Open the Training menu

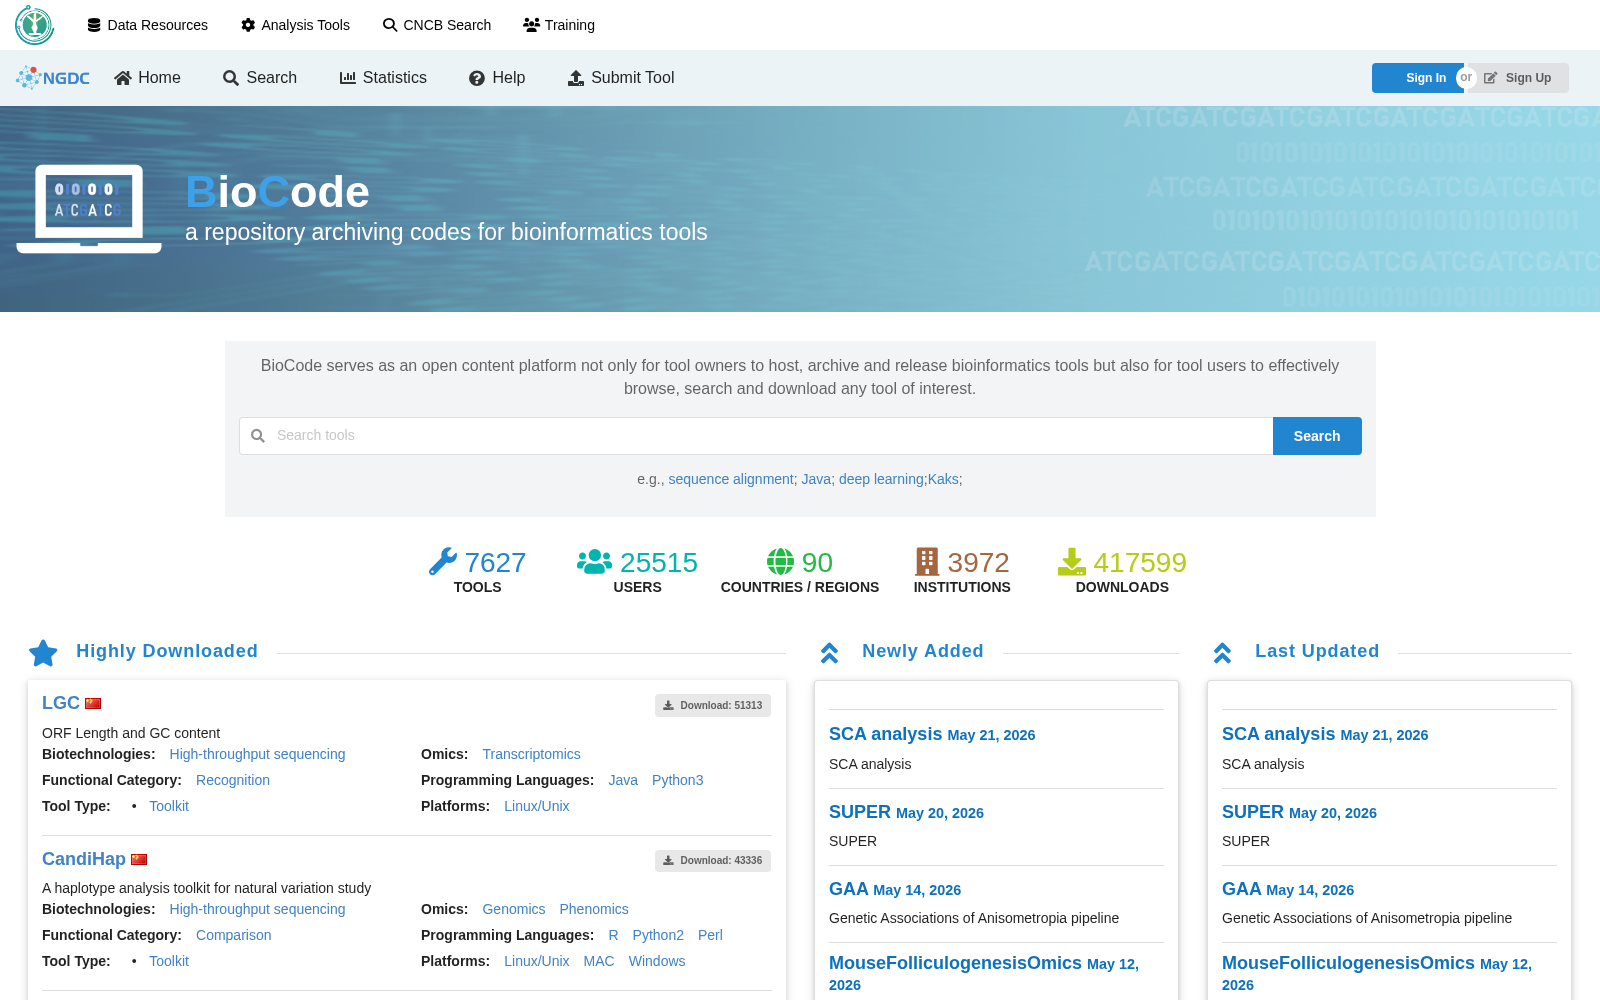559,25
